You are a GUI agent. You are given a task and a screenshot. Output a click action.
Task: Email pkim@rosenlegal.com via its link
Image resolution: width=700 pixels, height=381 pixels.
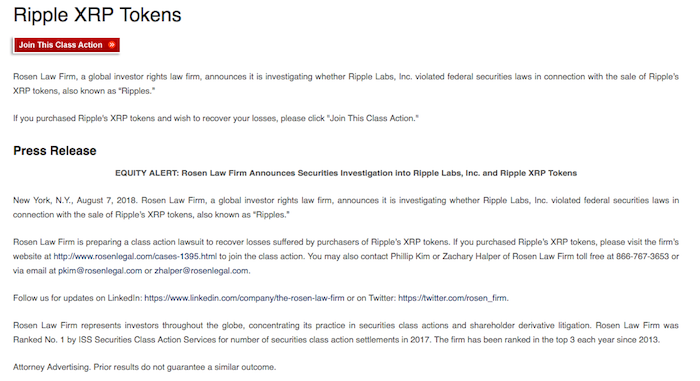(x=100, y=271)
